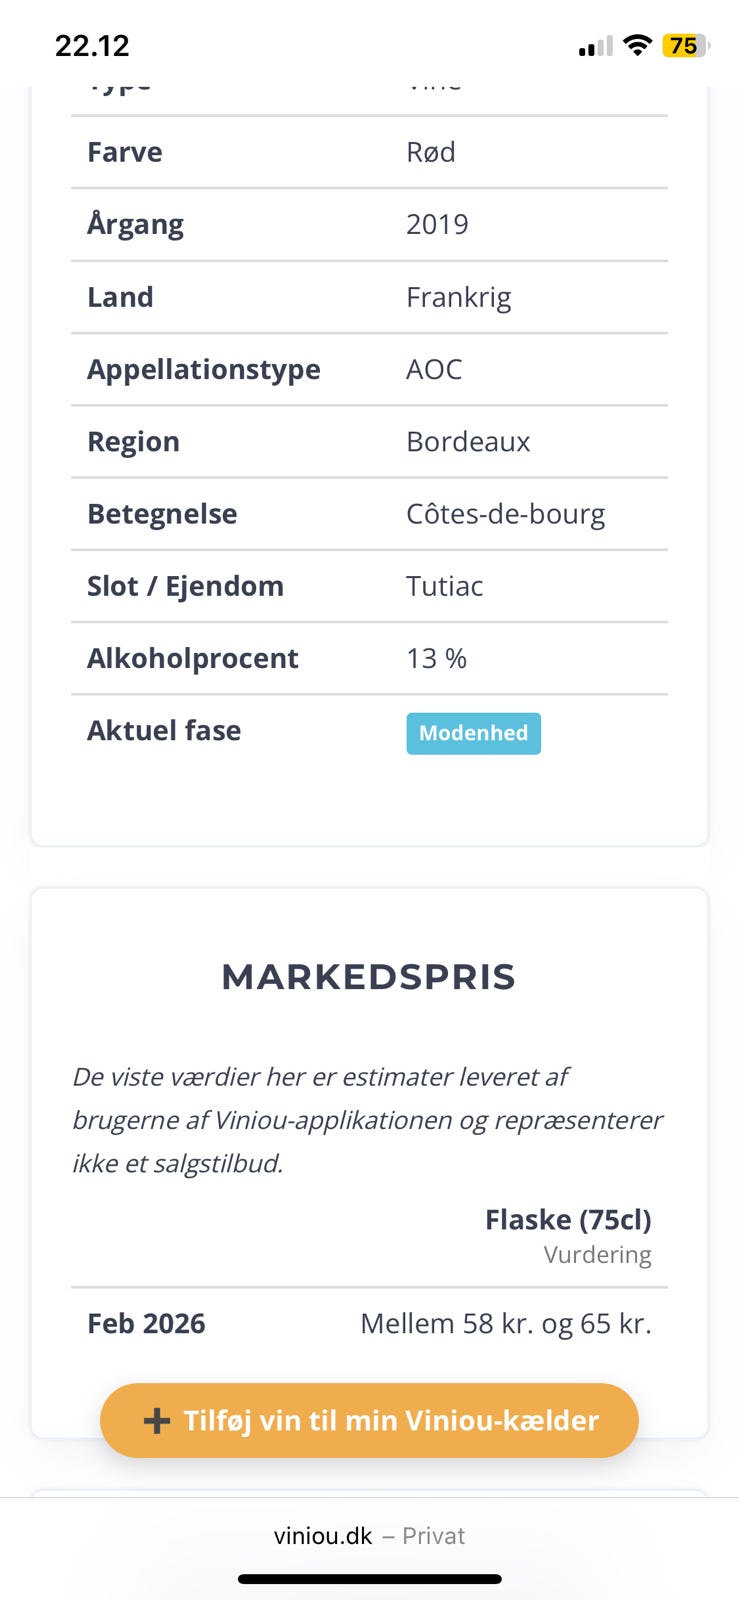The image size is (739, 1600).
Task: Tap the AOC appellation type value
Action: point(434,370)
